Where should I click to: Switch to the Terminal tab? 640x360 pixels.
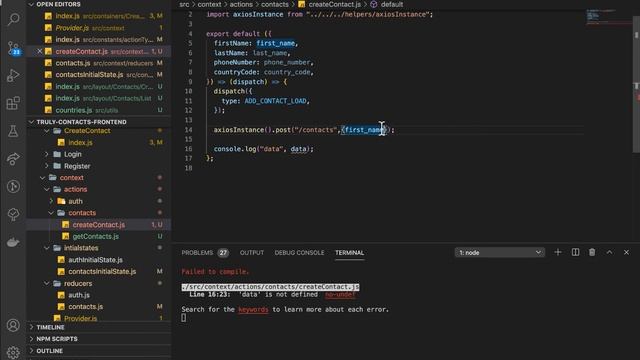(x=349, y=253)
